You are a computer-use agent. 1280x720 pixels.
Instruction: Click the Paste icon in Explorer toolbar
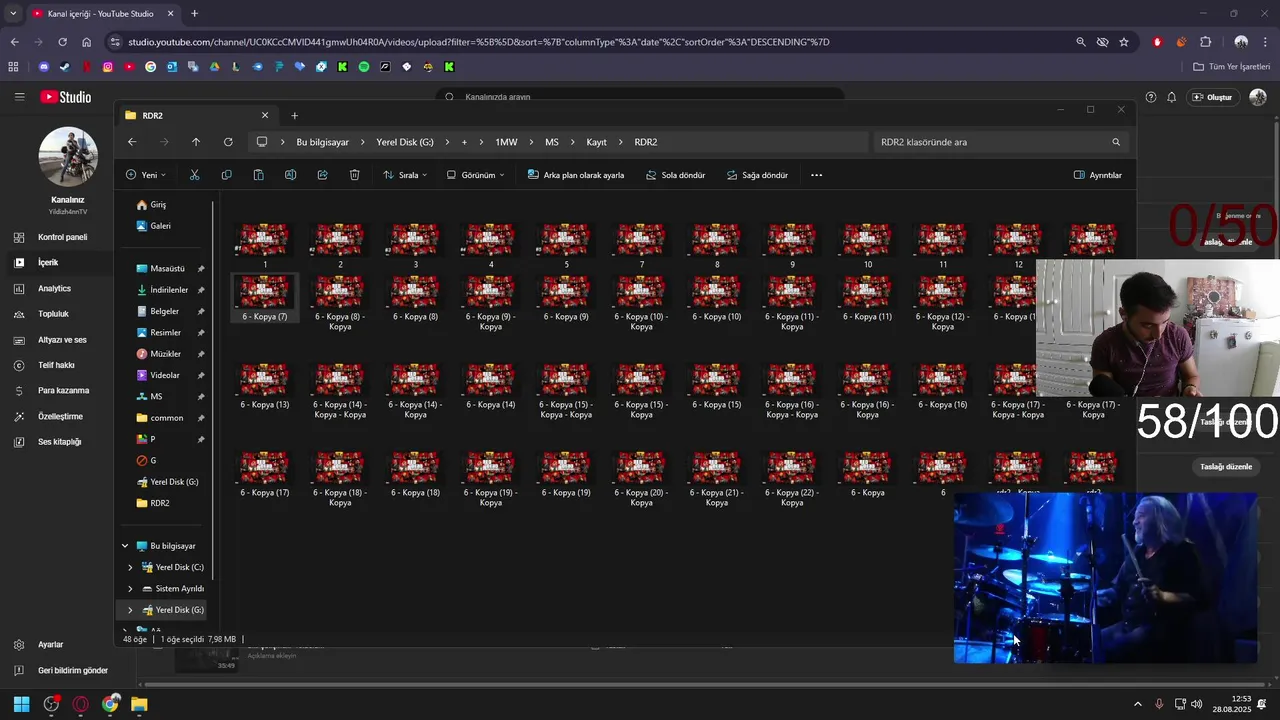tap(258, 175)
